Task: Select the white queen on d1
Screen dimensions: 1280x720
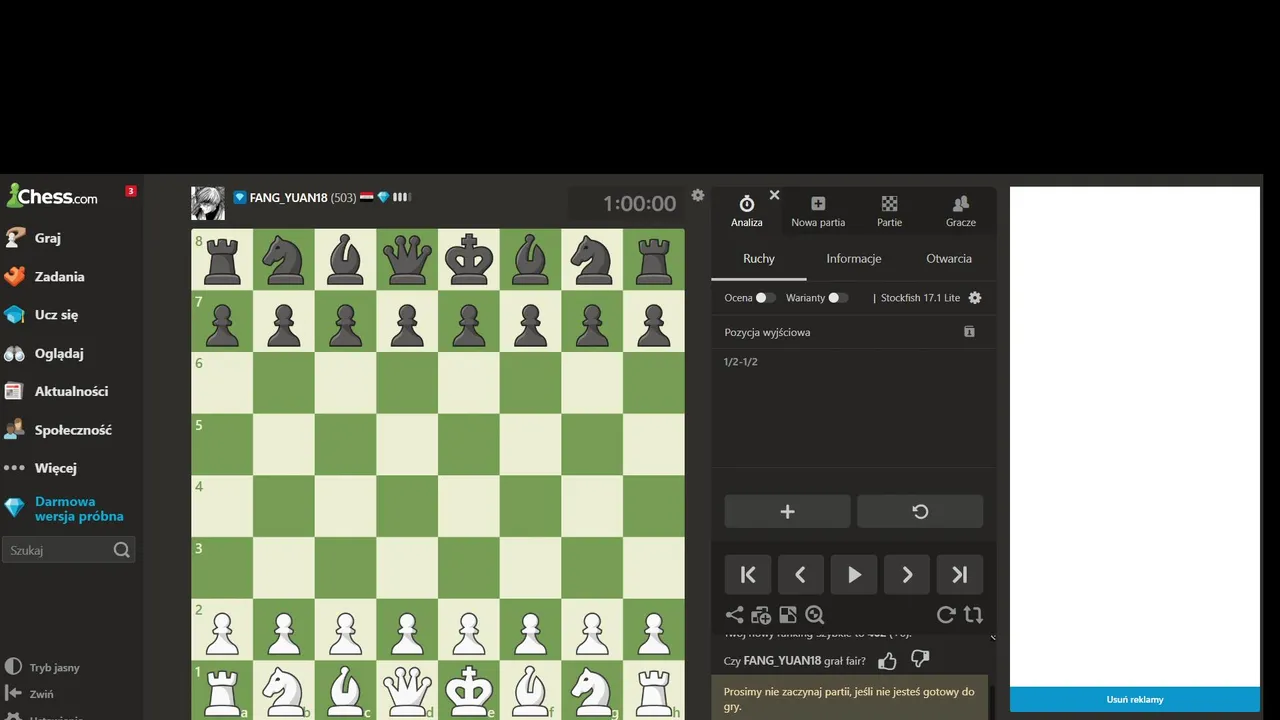Action: [x=407, y=690]
